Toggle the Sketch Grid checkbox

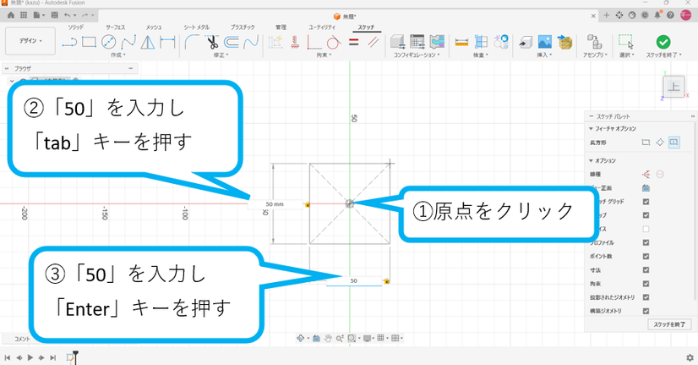[x=646, y=202]
